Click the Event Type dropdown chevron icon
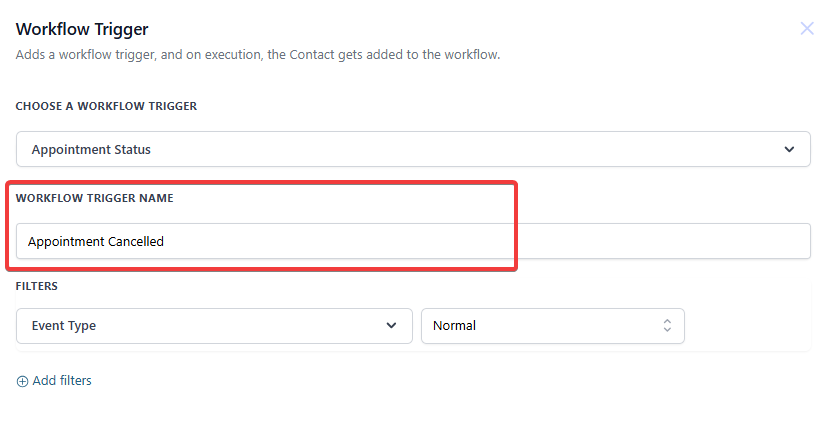The height and width of the screenshot is (428, 819). pyautogui.click(x=391, y=326)
